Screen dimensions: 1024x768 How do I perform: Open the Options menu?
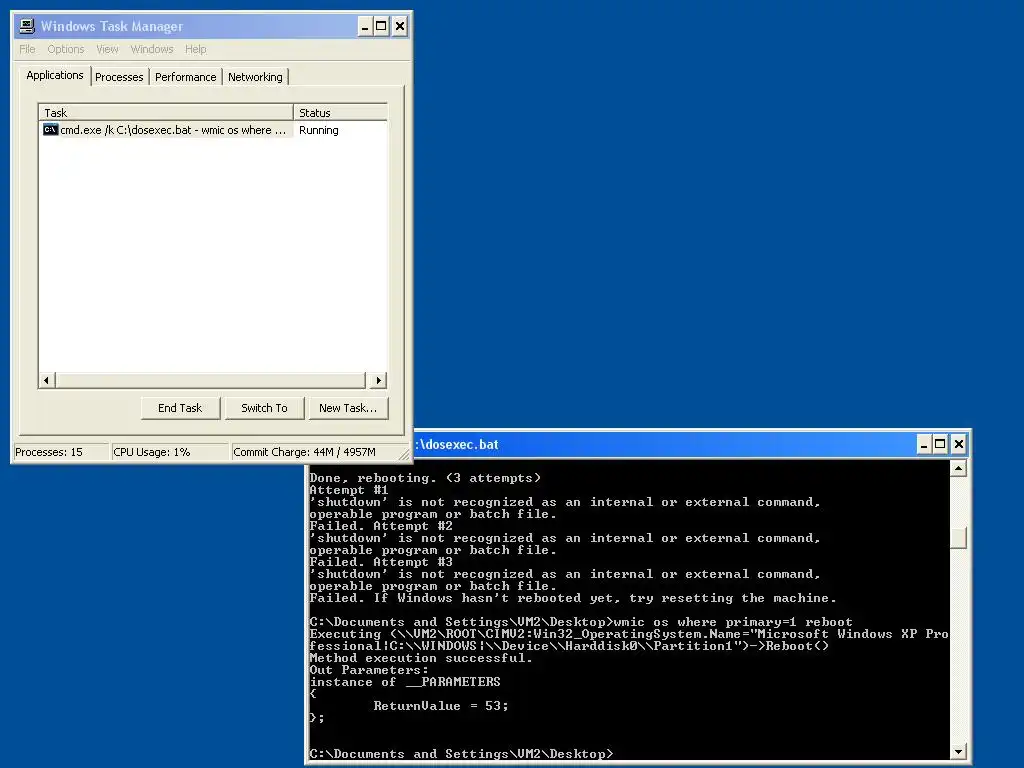pos(65,49)
